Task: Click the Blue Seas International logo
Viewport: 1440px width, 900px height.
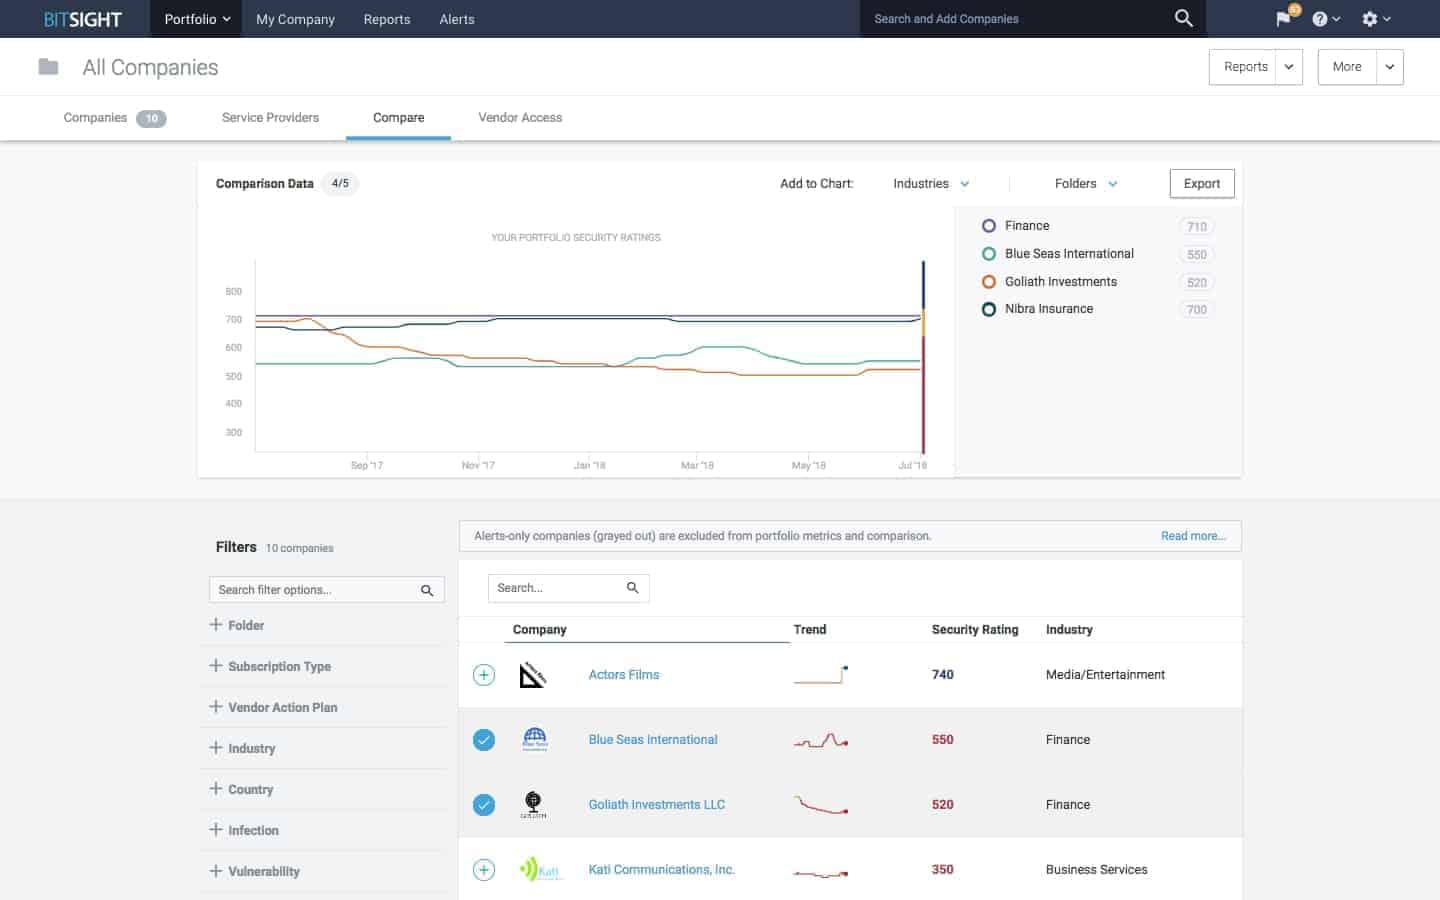Action: click(535, 740)
